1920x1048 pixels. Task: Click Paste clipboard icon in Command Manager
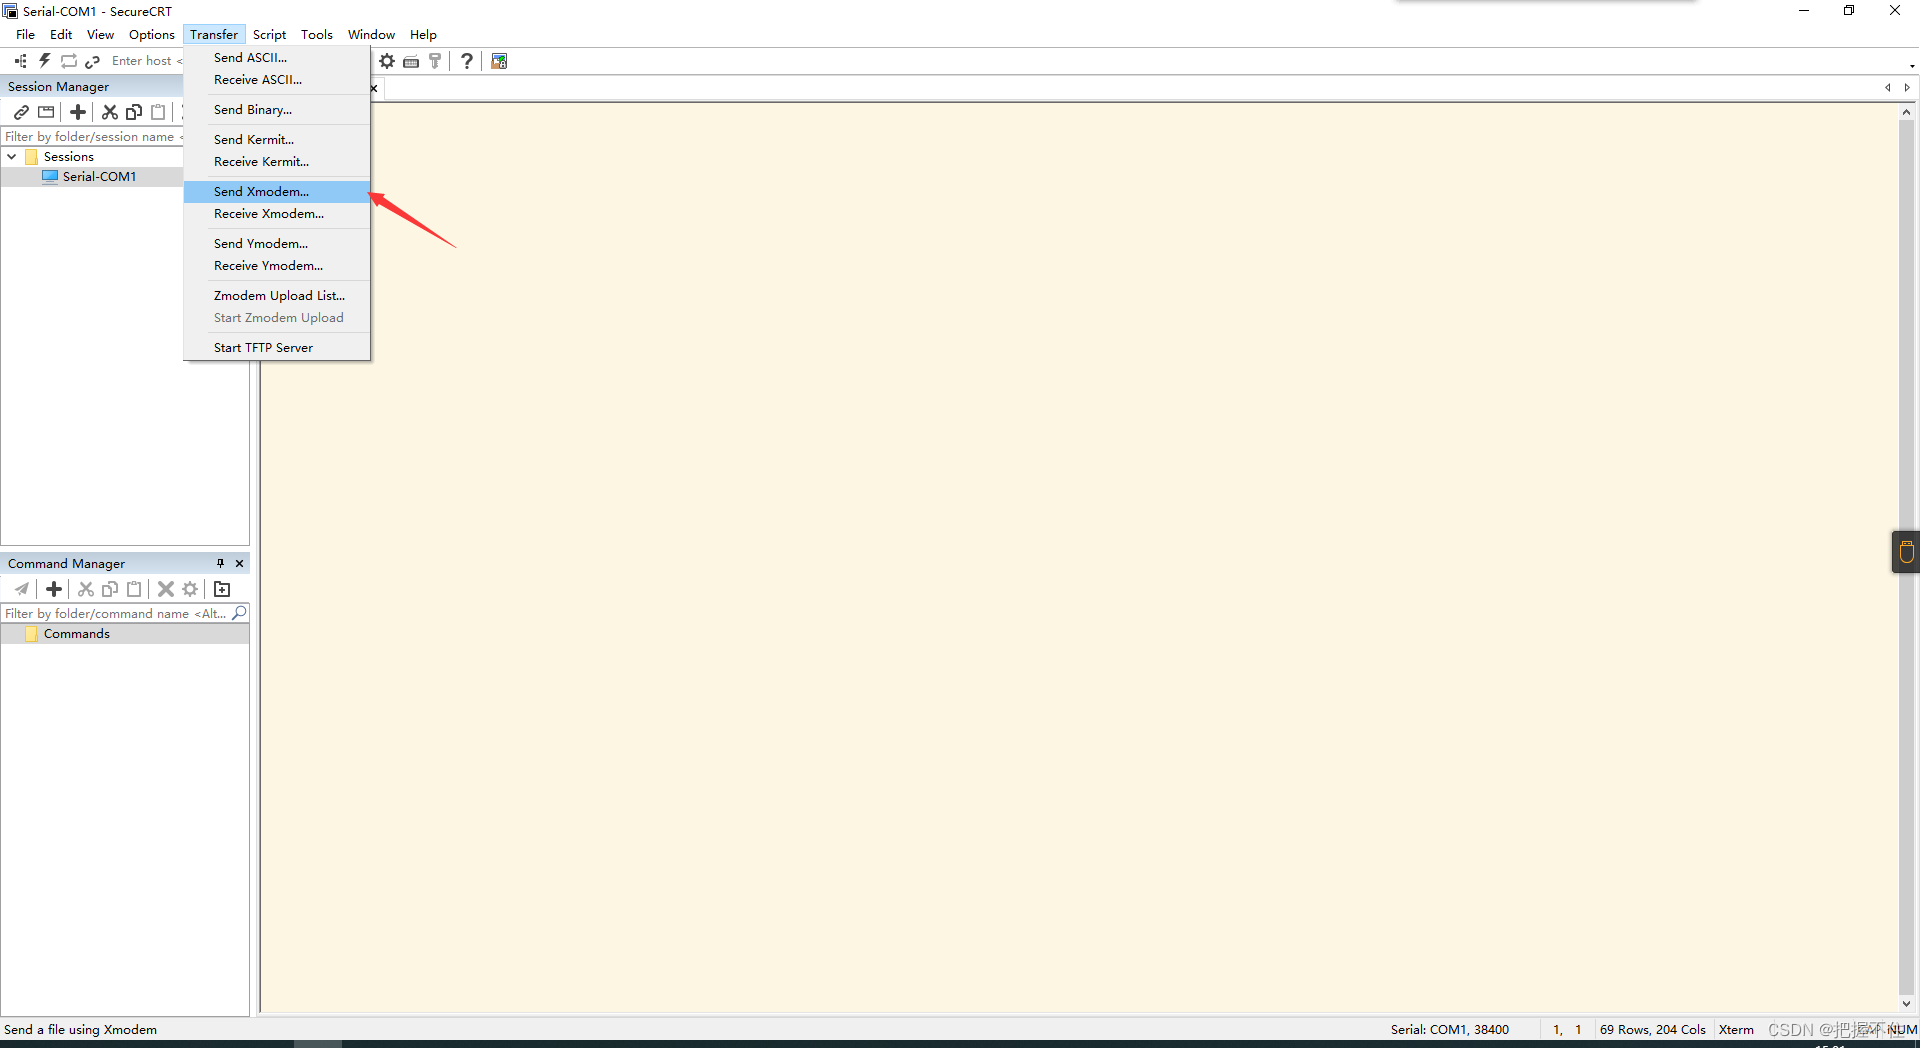(134, 589)
